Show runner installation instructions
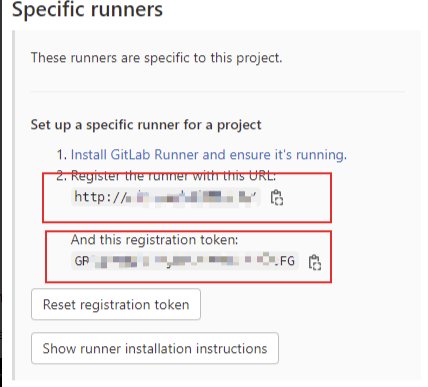Screen dimensions: 428x387 [155, 348]
